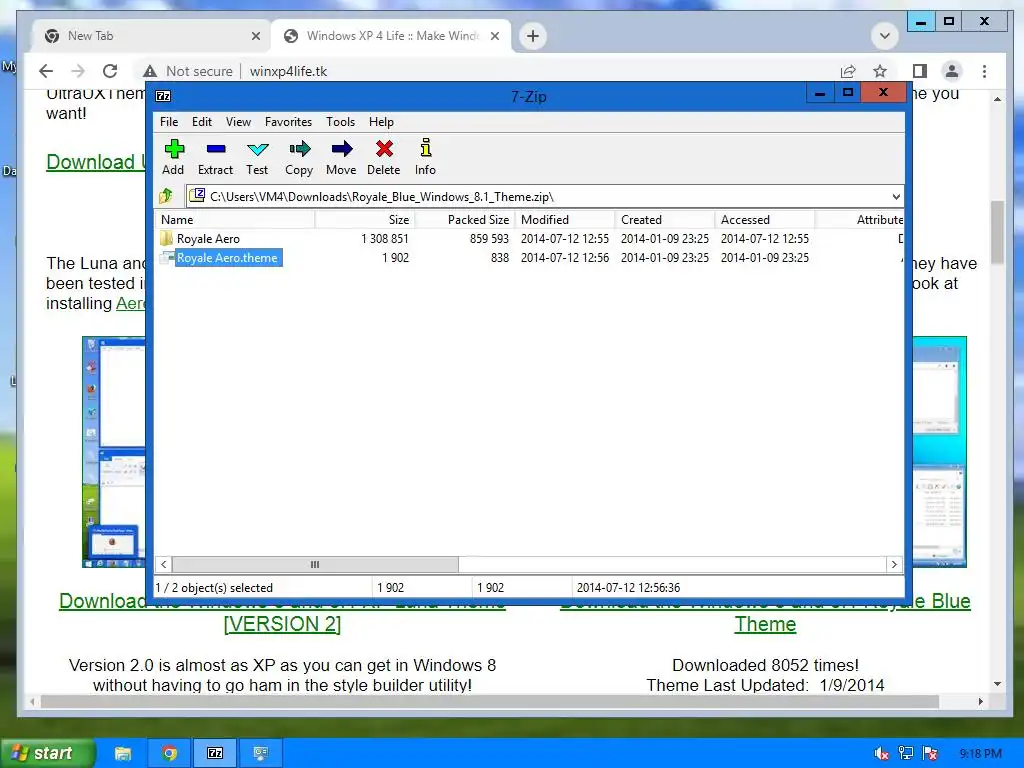Screen dimensions: 1024x768
Task: Open a new Chrome tab with plus
Action: coord(533,36)
